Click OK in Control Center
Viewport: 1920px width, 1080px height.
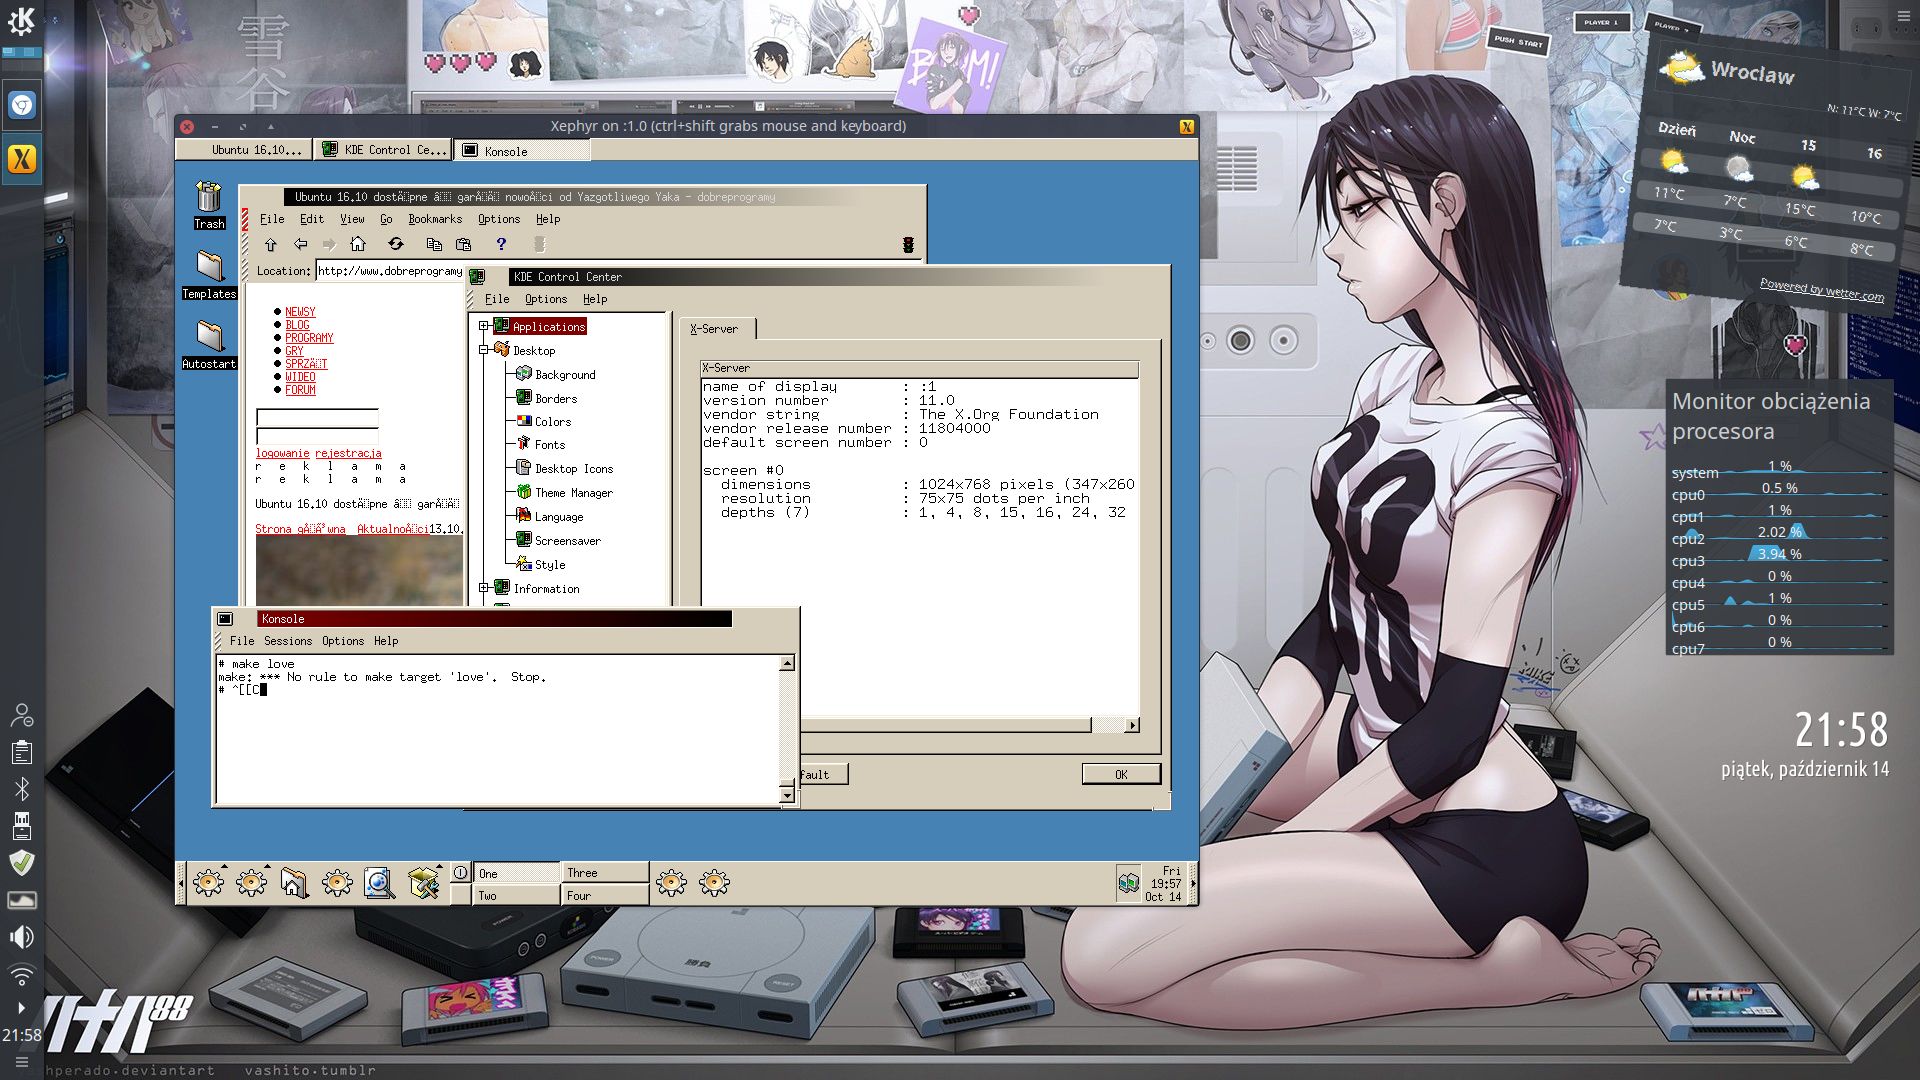[x=1121, y=774]
